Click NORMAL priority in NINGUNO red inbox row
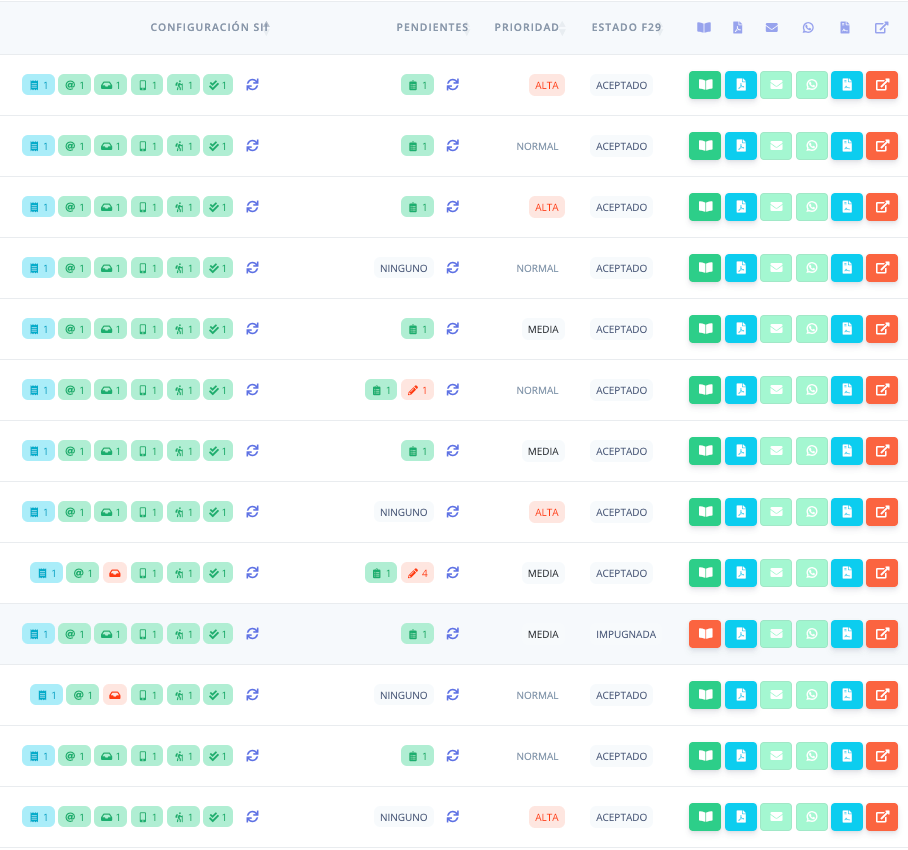 (537, 695)
